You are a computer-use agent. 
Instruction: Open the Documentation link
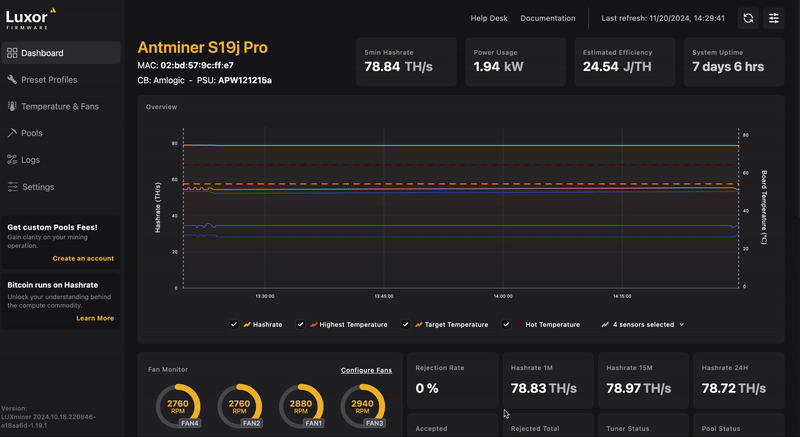[547, 18]
